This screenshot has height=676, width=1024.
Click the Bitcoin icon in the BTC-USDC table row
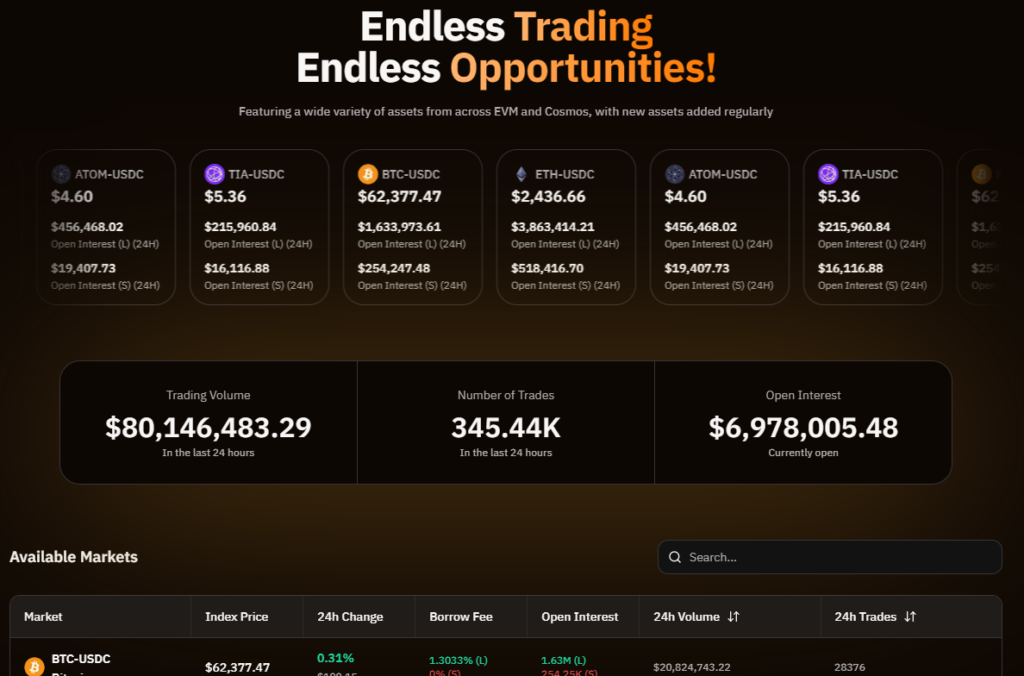click(x=34, y=666)
